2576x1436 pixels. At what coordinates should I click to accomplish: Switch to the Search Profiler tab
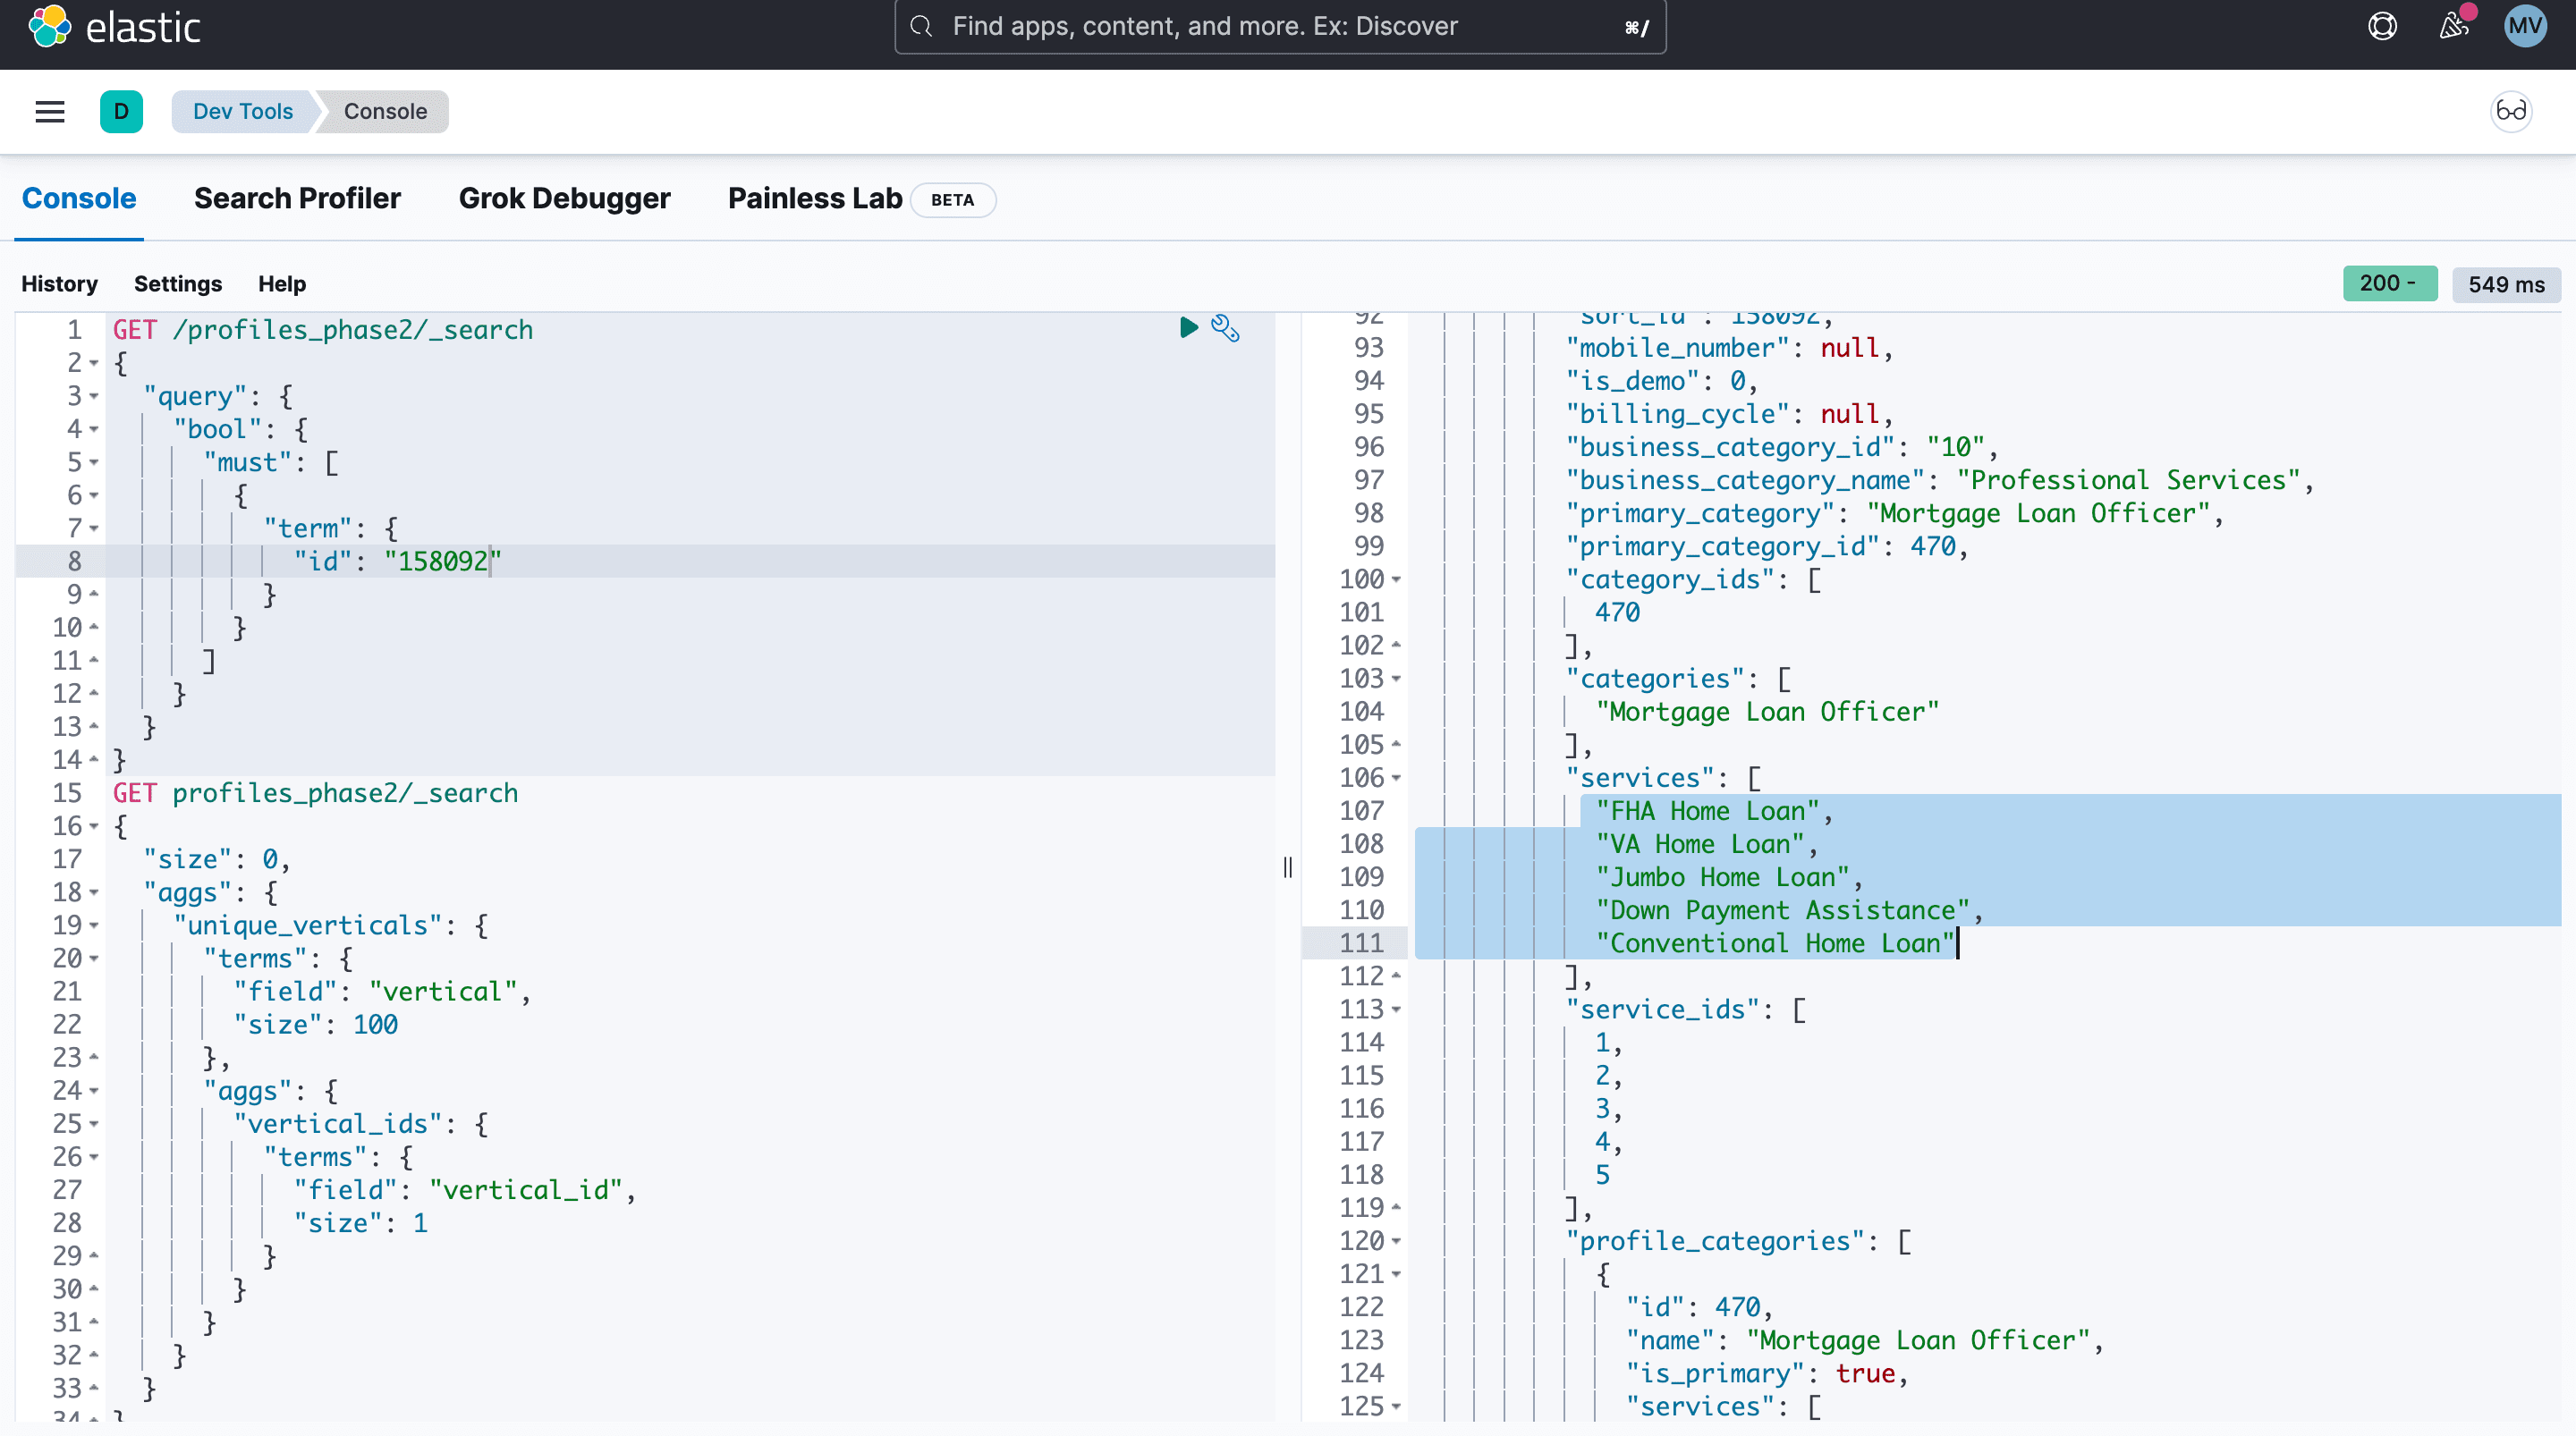[x=297, y=199]
